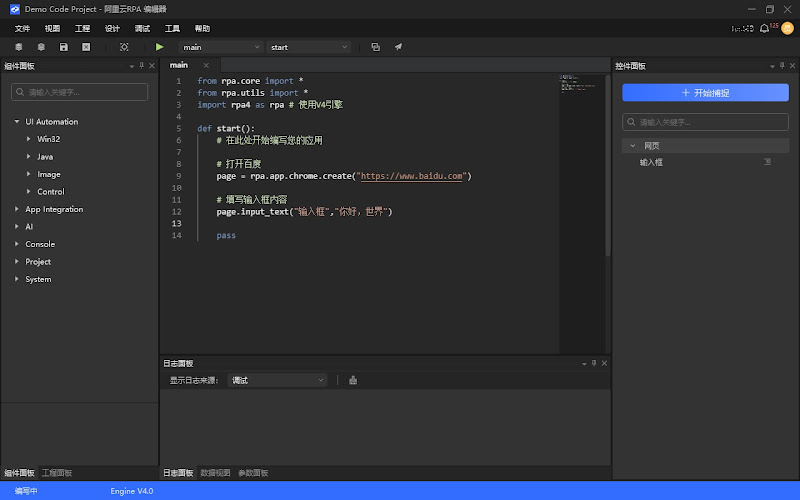
Task: Expand the Console tree node
Action: [17, 244]
